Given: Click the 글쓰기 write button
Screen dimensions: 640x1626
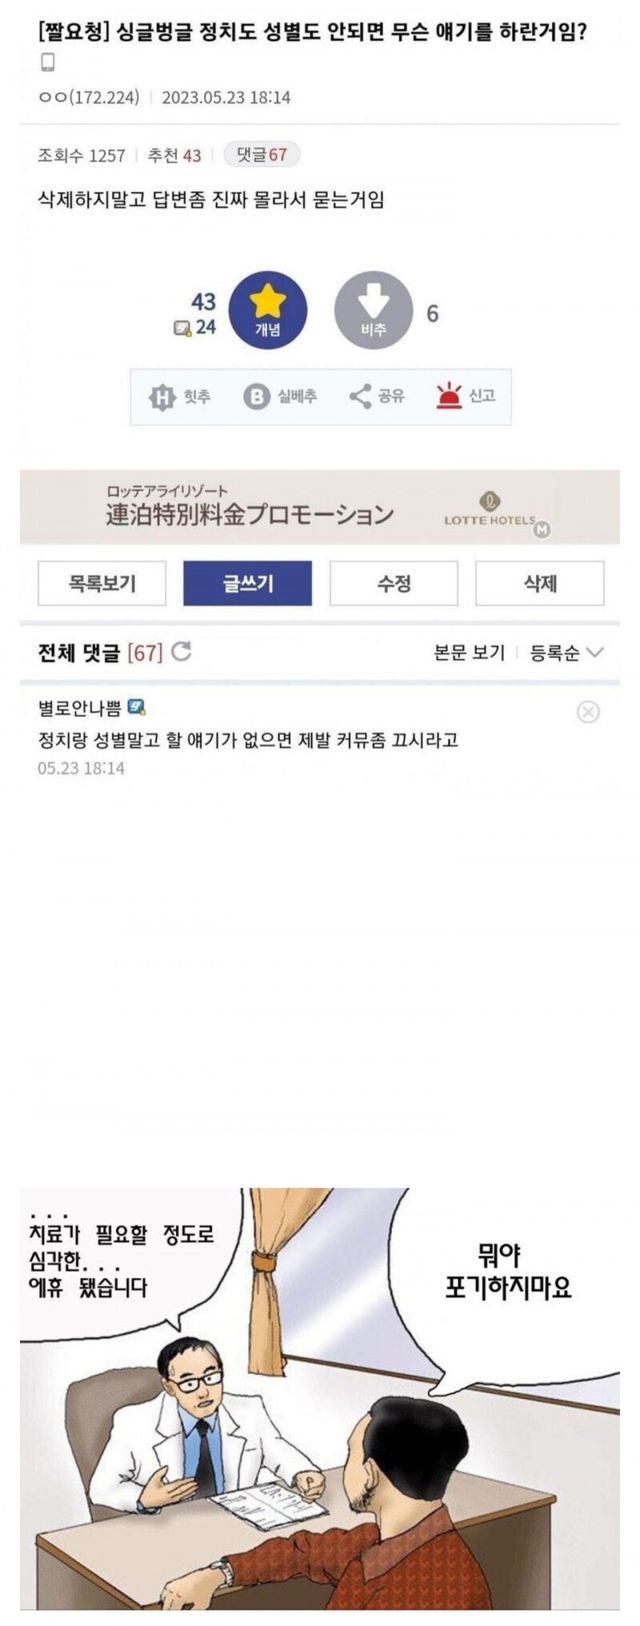Looking at the screenshot, I should click(247, 583).
